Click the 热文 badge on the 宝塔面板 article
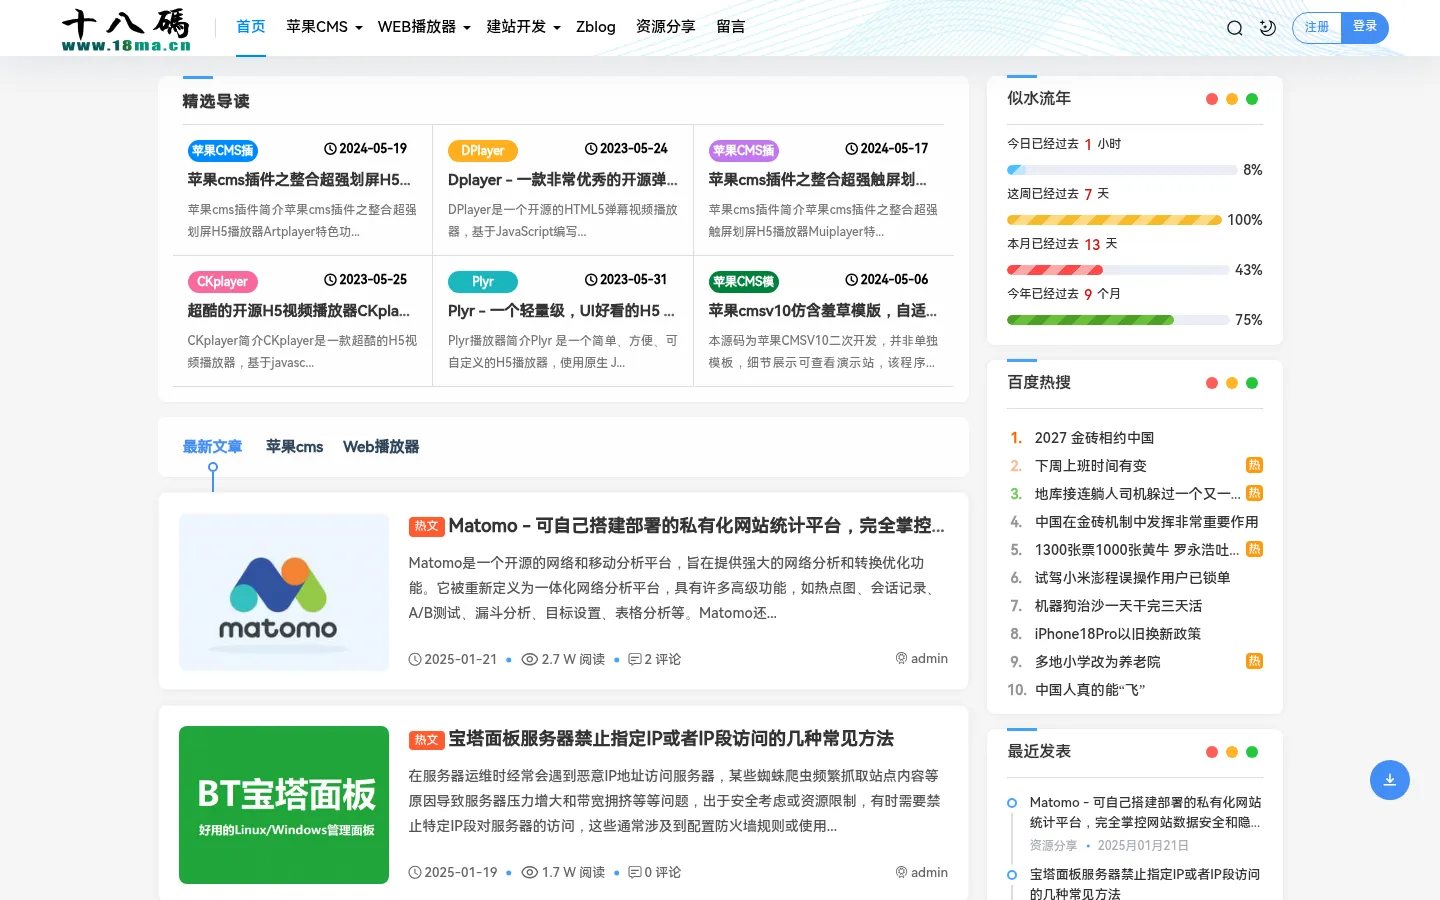This screenshot has width=1440, height=900. pyautogui.click(x=426, y=740)
